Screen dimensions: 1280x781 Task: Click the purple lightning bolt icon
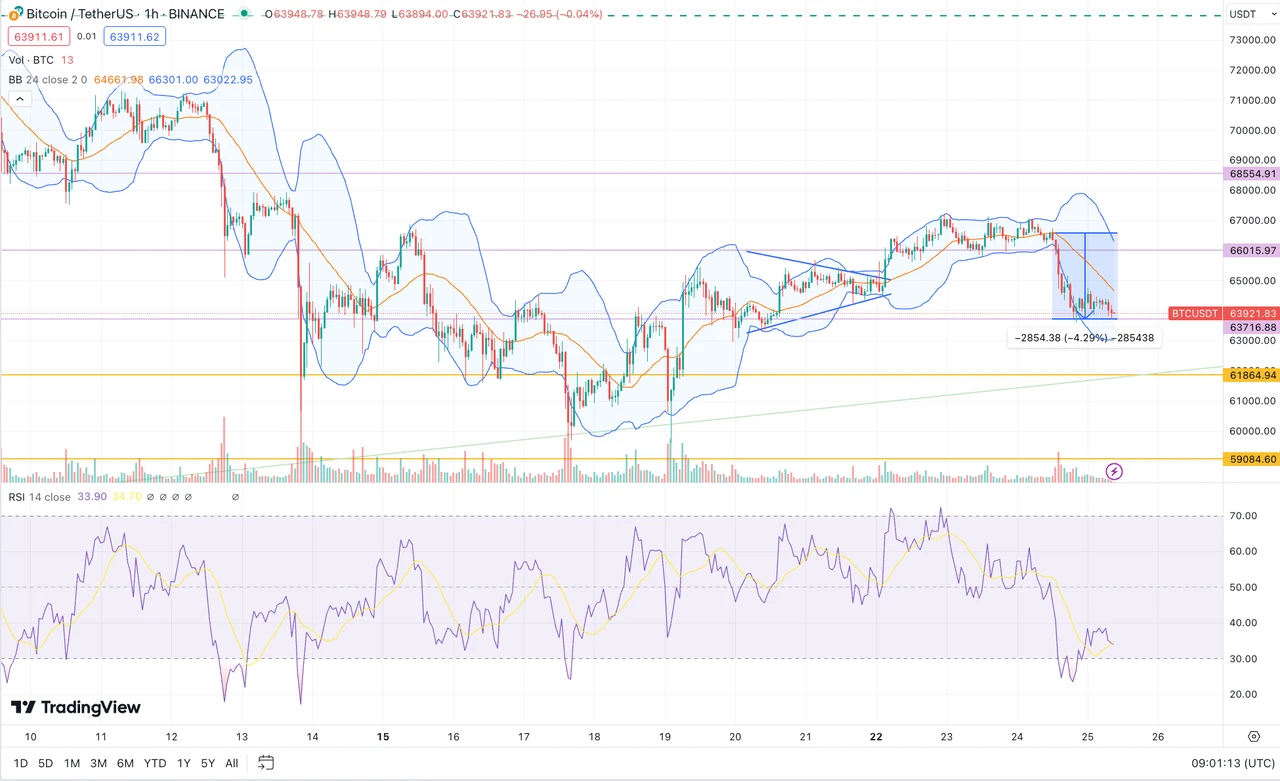coord(1114,471)
